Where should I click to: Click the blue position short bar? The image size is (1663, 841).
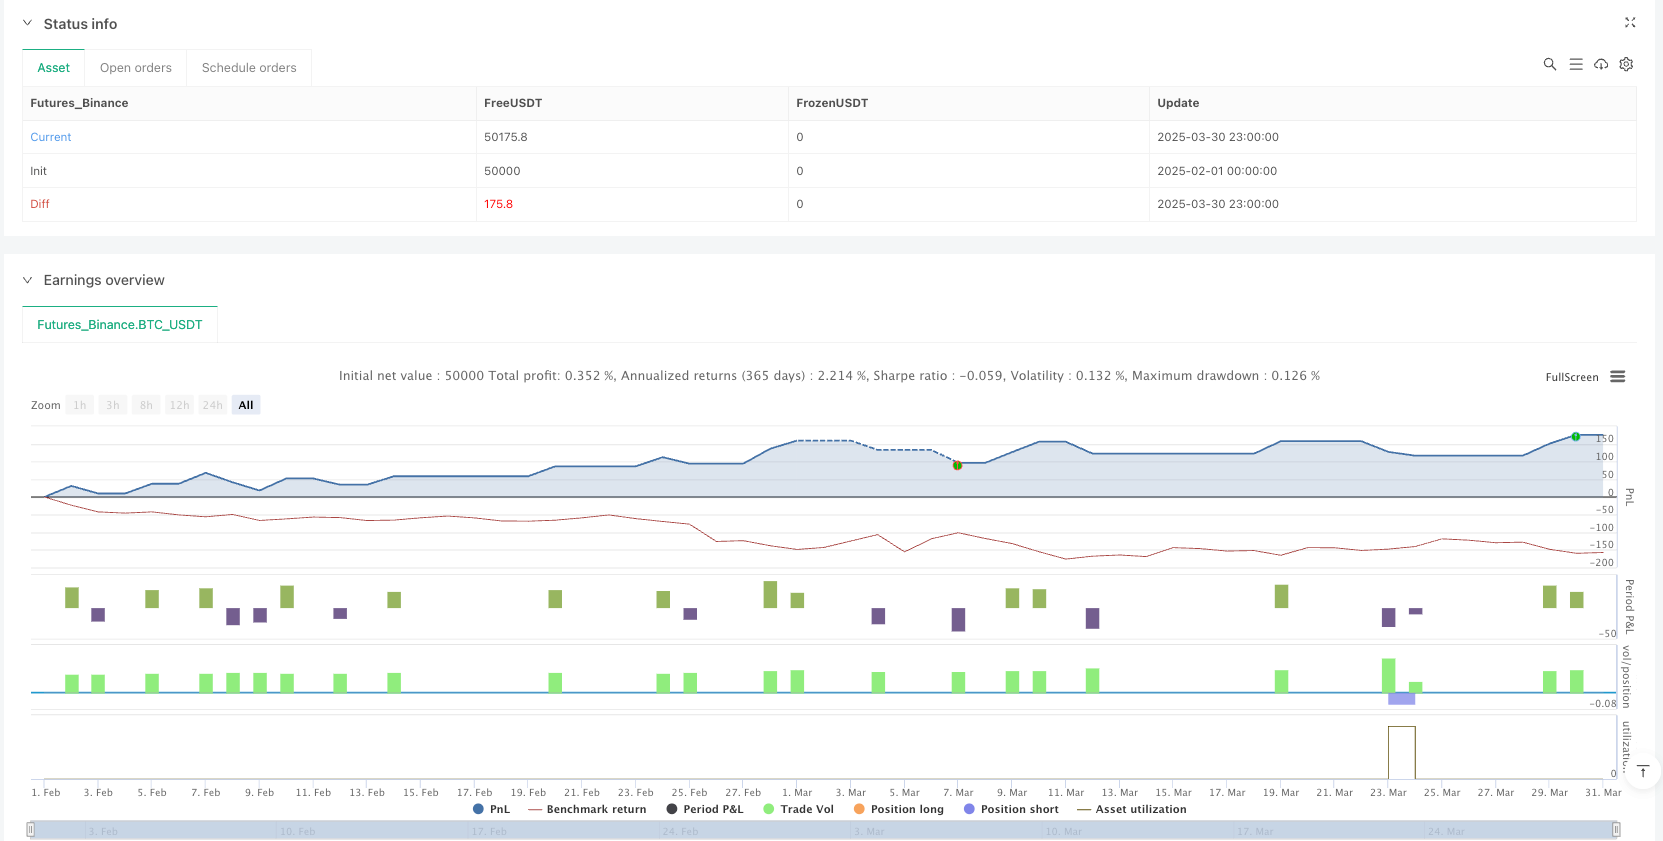click(x=1402, y=698)
